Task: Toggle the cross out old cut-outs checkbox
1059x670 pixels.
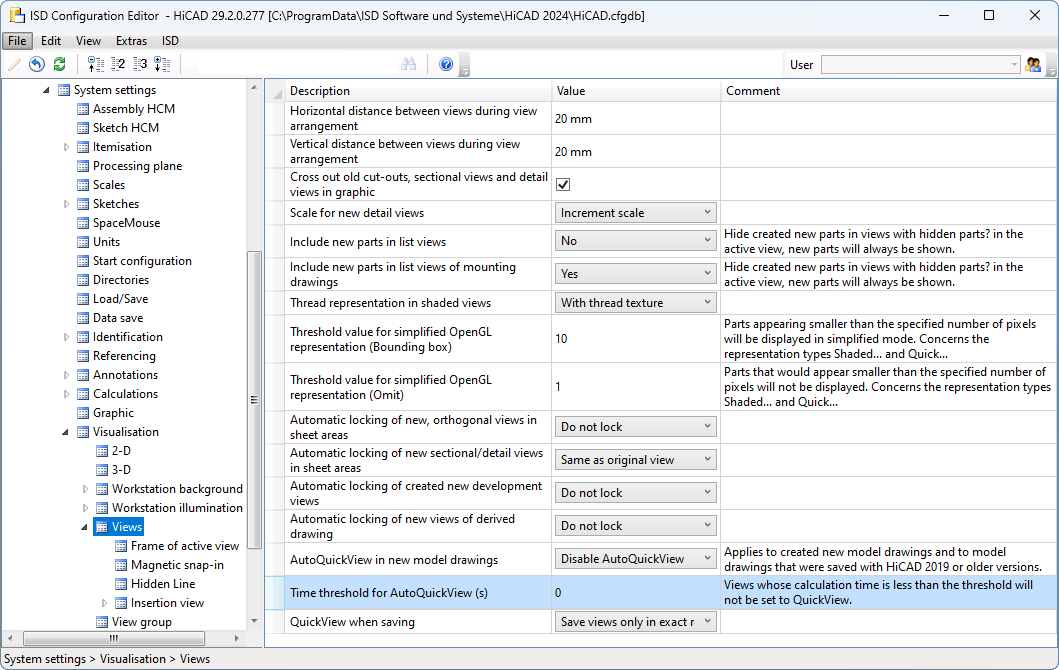Action: click(563, 184)
